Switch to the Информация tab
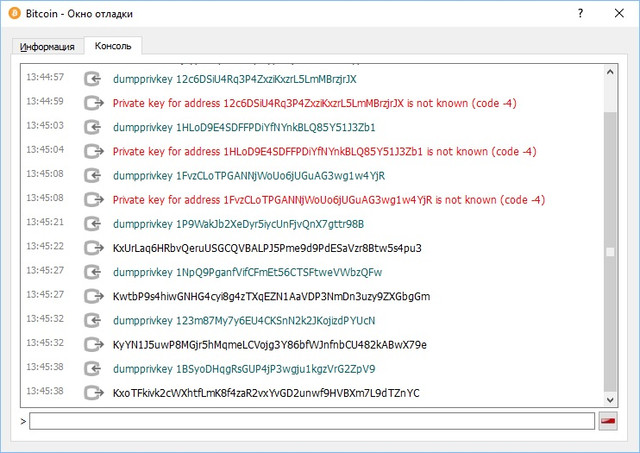This screenshot has width=640, height=453. pyautogui.click(x=47, y=47)
